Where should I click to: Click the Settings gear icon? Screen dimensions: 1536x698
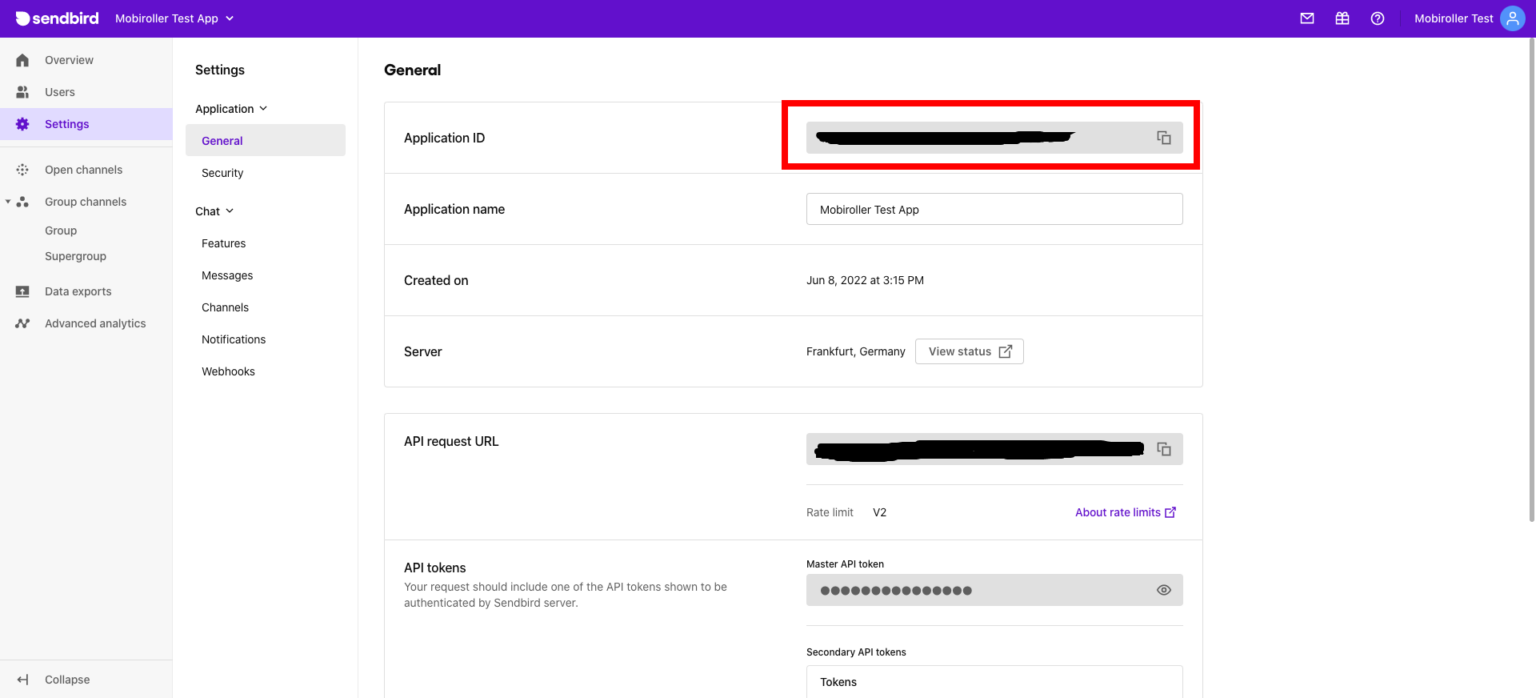(x=23, y=124)
